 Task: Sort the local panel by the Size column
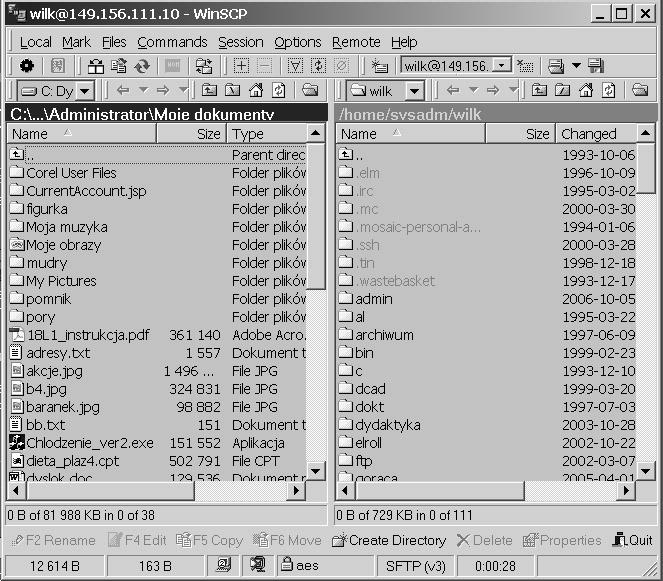point(191,134)
